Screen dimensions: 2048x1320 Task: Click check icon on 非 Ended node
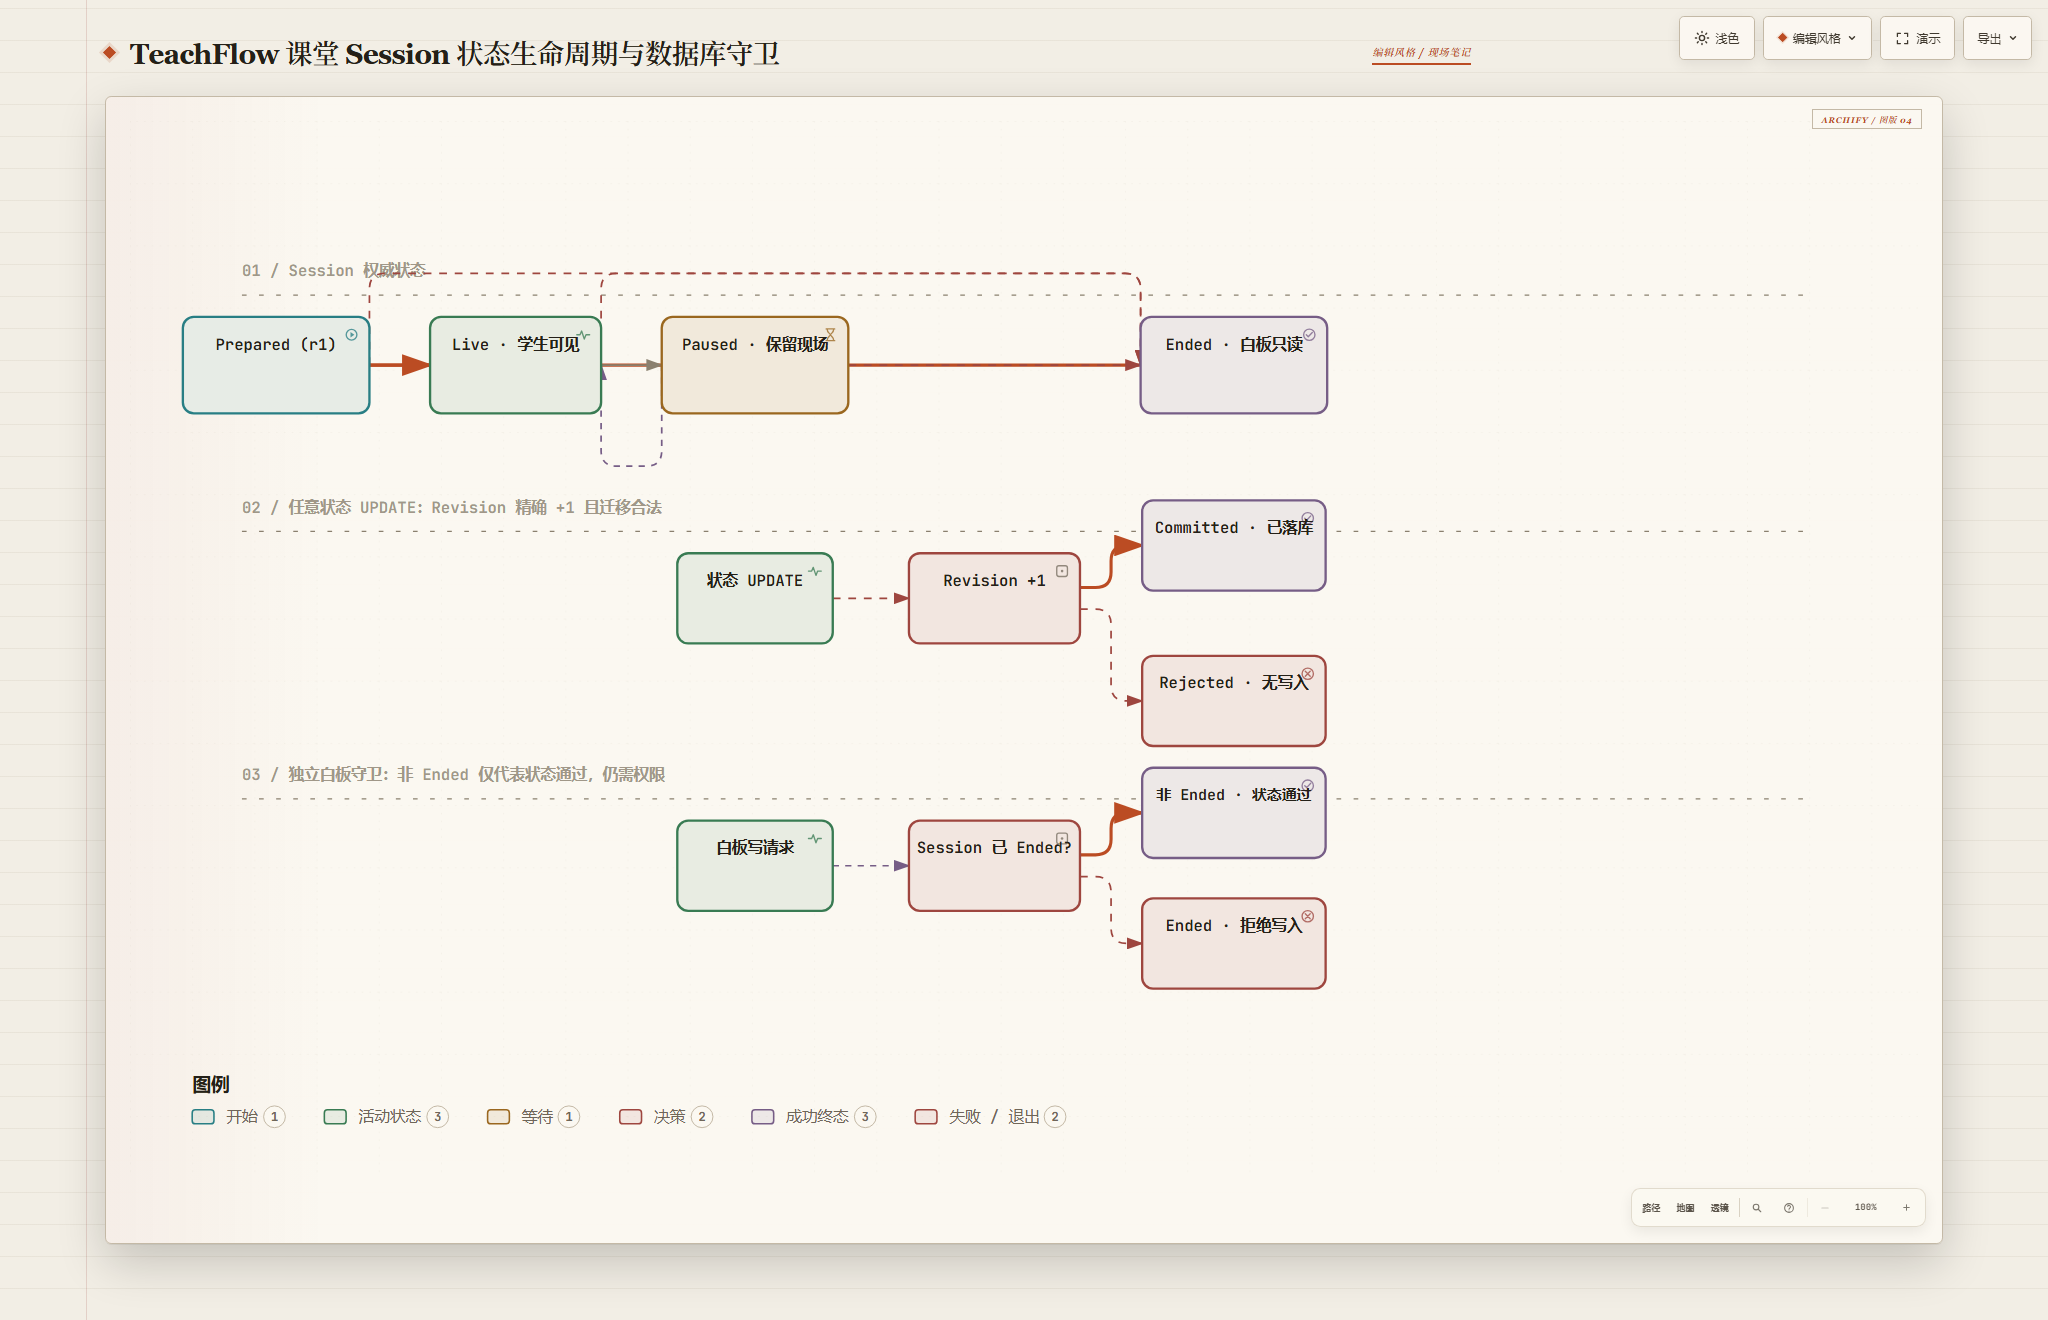[x=1308, y=786]
